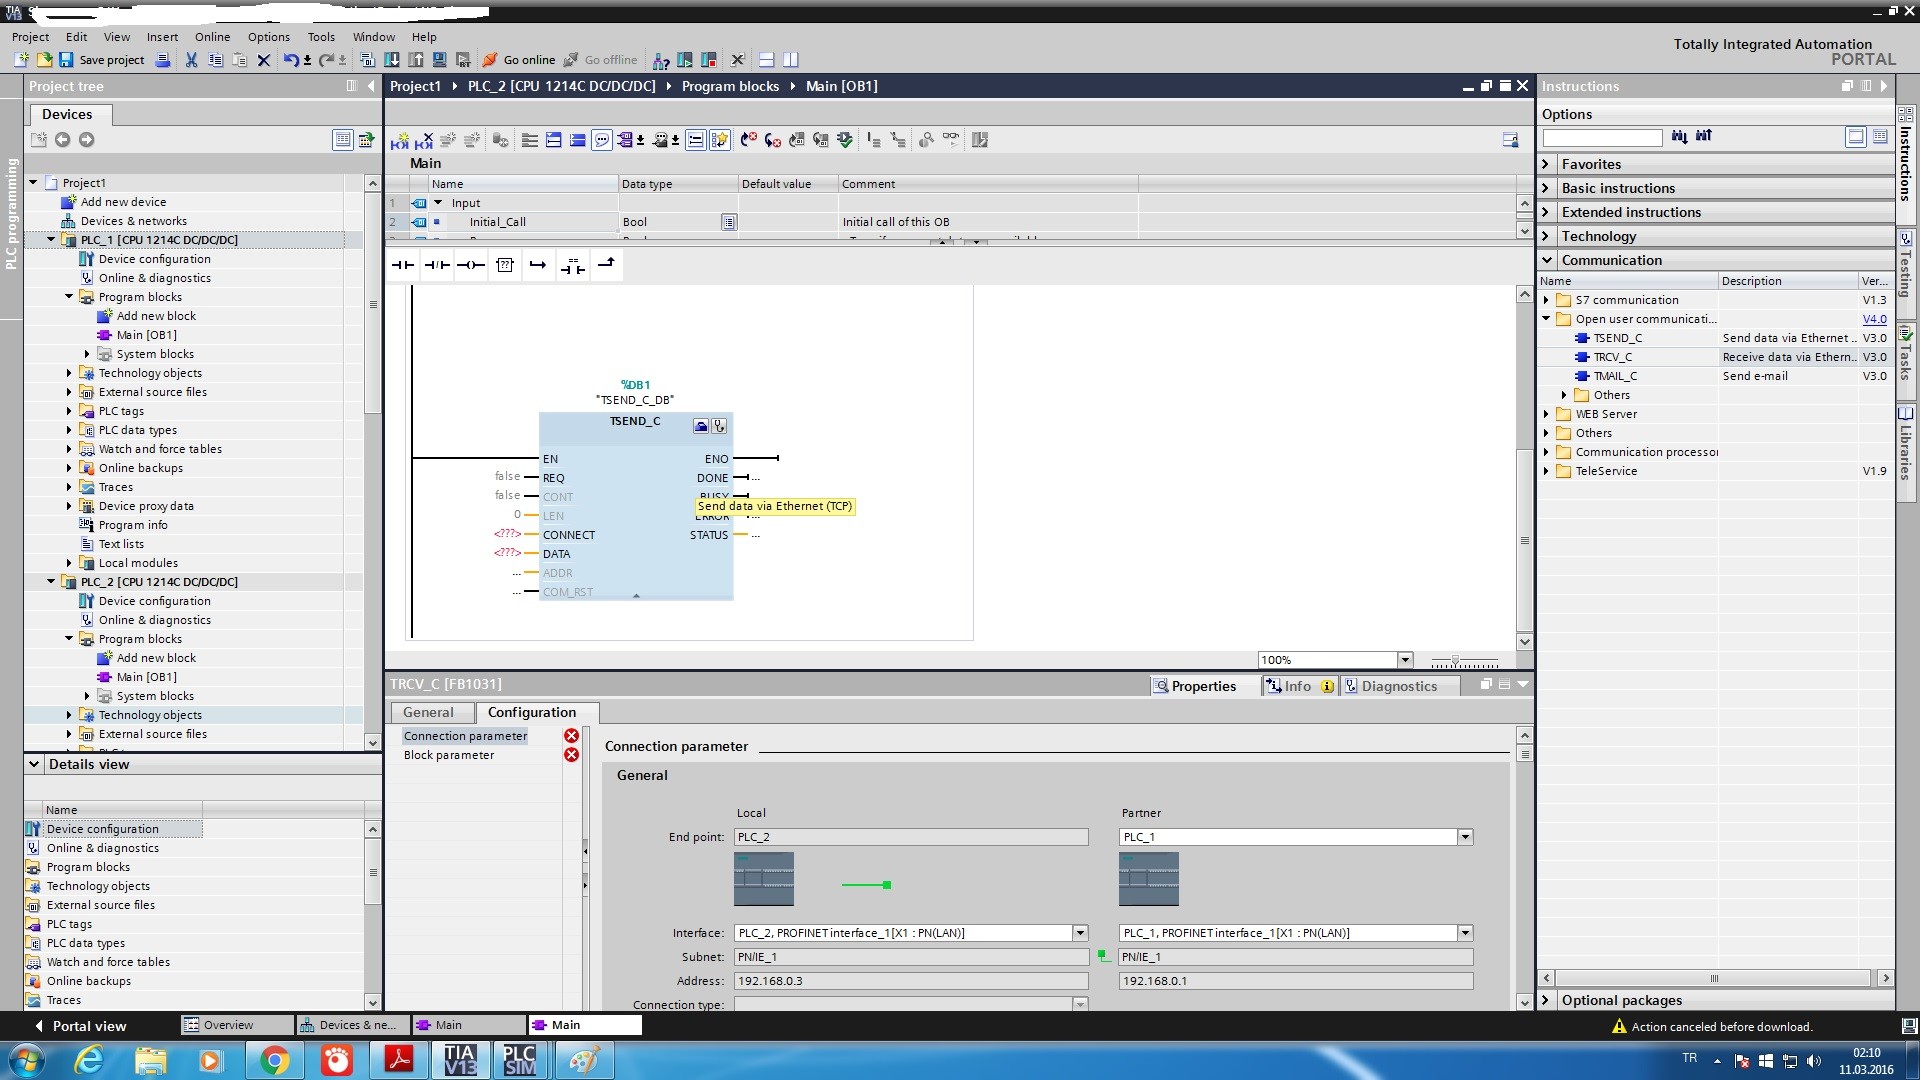The image size is (1920, 1080).
Task: Open the Info tab
Action: (1298, 686)
